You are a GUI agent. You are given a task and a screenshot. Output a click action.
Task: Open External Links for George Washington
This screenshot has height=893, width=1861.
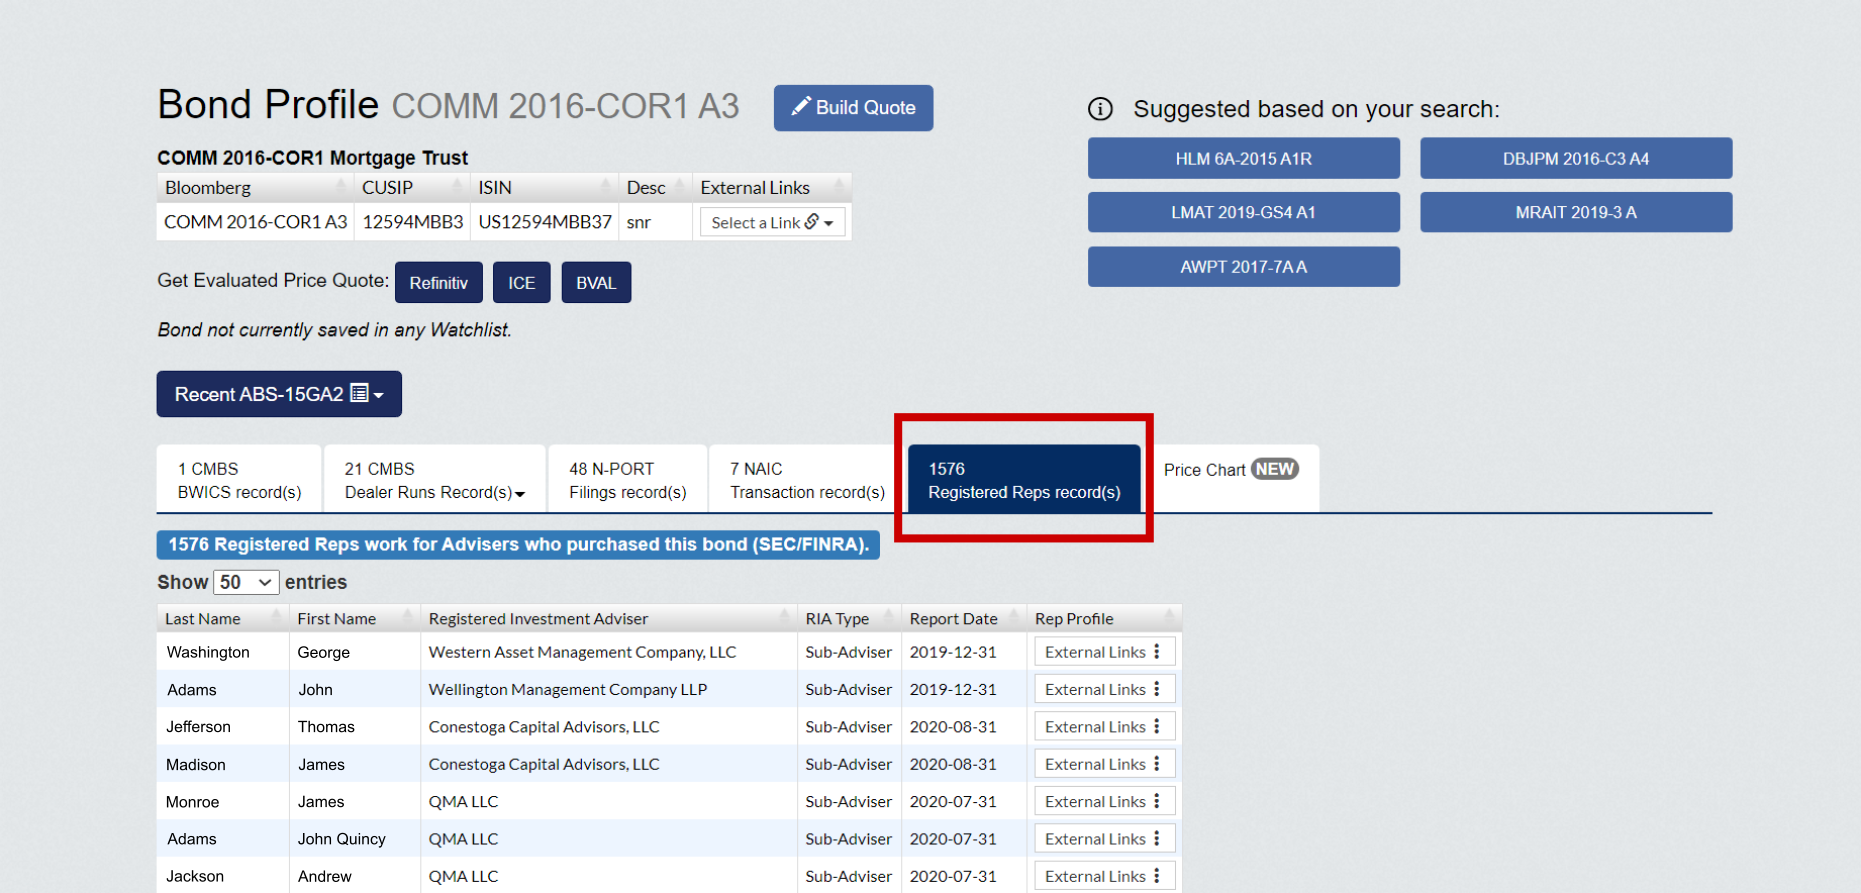point(1104,652)
